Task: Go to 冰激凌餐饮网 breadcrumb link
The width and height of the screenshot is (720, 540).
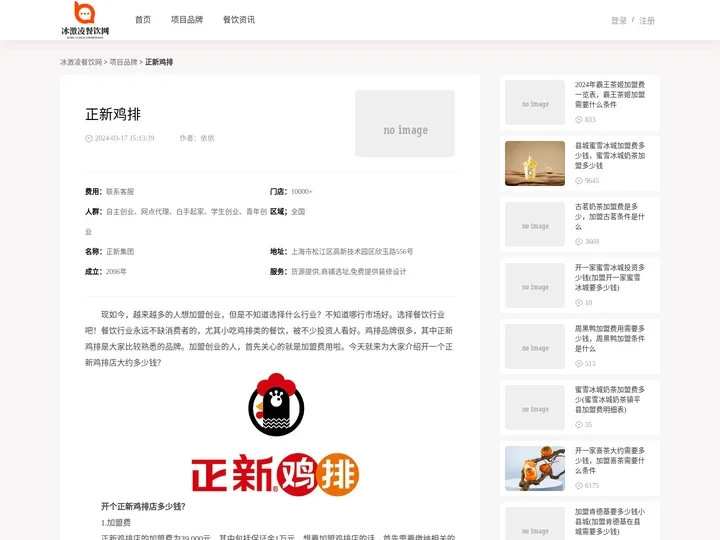Action: tap(81, 62)
